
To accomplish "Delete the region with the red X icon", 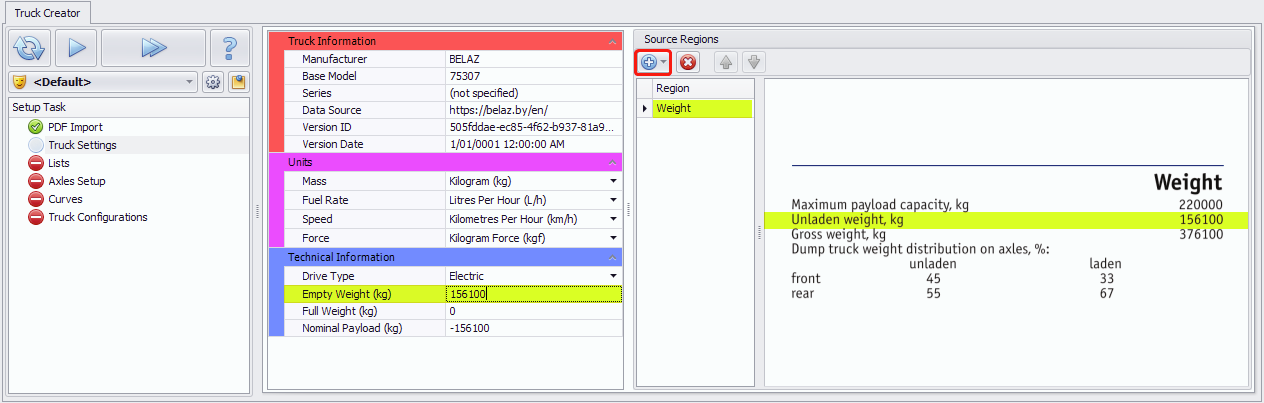I will (688, 62).
